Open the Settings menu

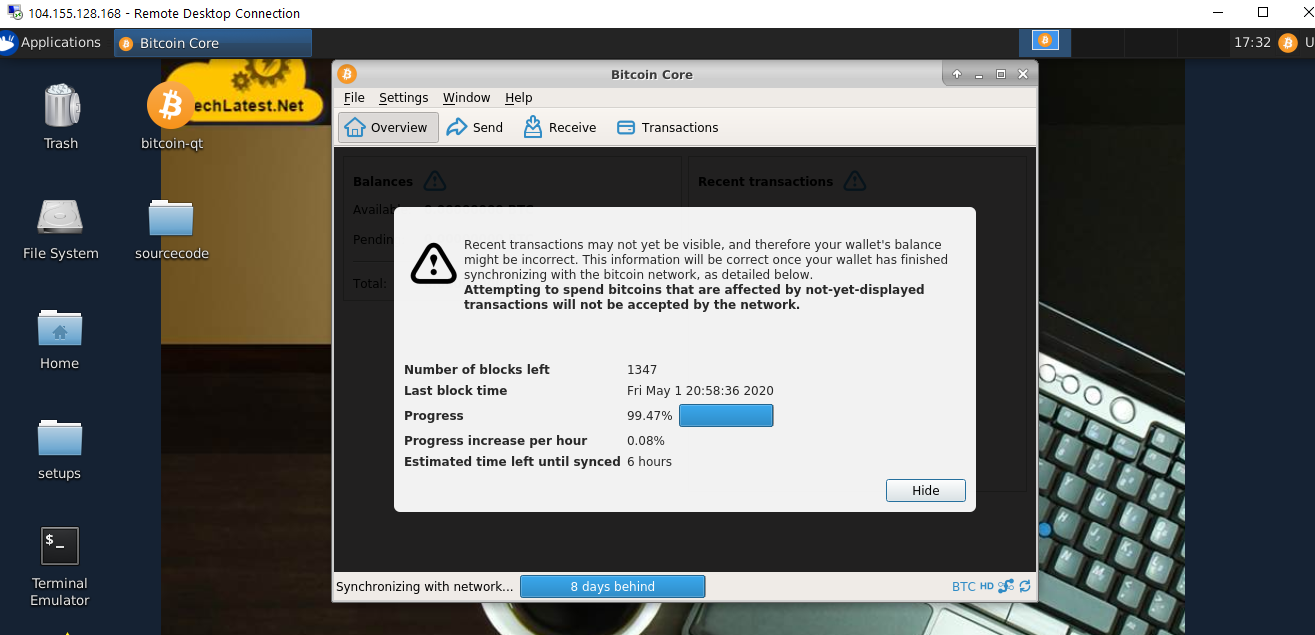[403, 97]
